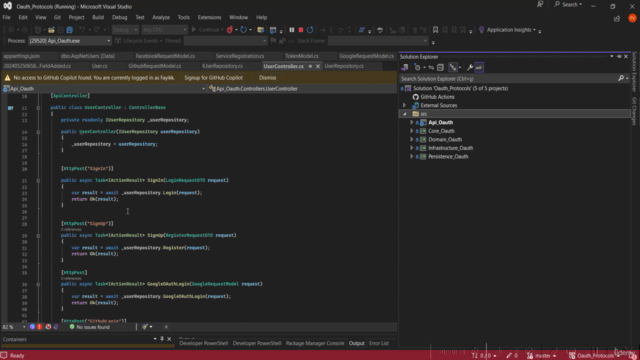
Task: Switch views icon in Solution Explorer
Action: 405,67
